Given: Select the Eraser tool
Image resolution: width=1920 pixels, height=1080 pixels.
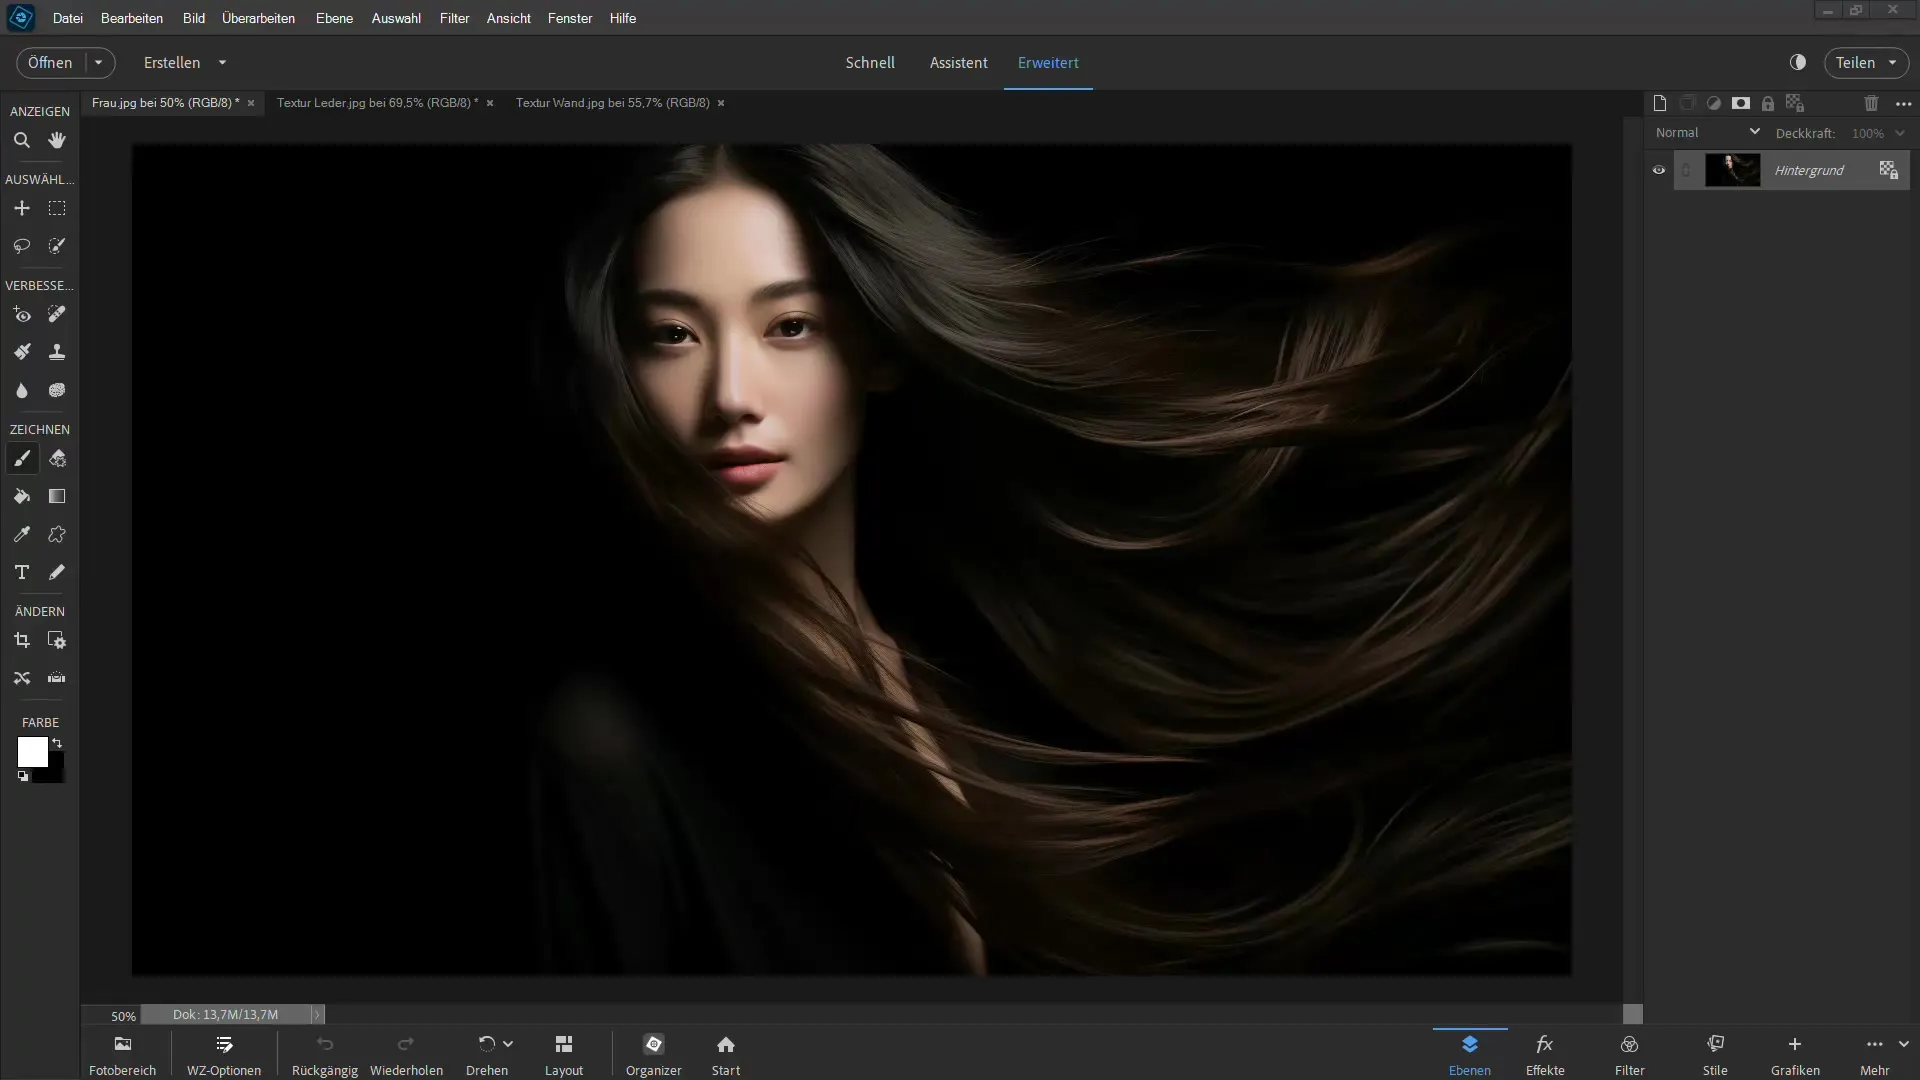Looking at the screenshot, I should (x=57, y=458).
